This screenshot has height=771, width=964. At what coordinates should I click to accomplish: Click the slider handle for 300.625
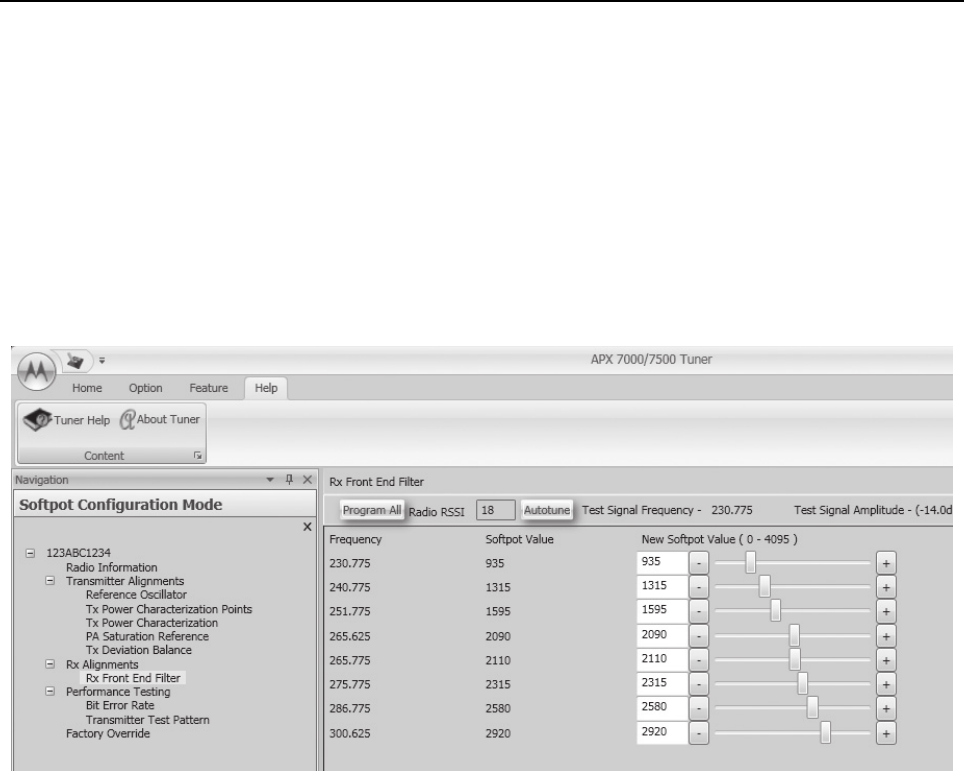click(825, 733)
